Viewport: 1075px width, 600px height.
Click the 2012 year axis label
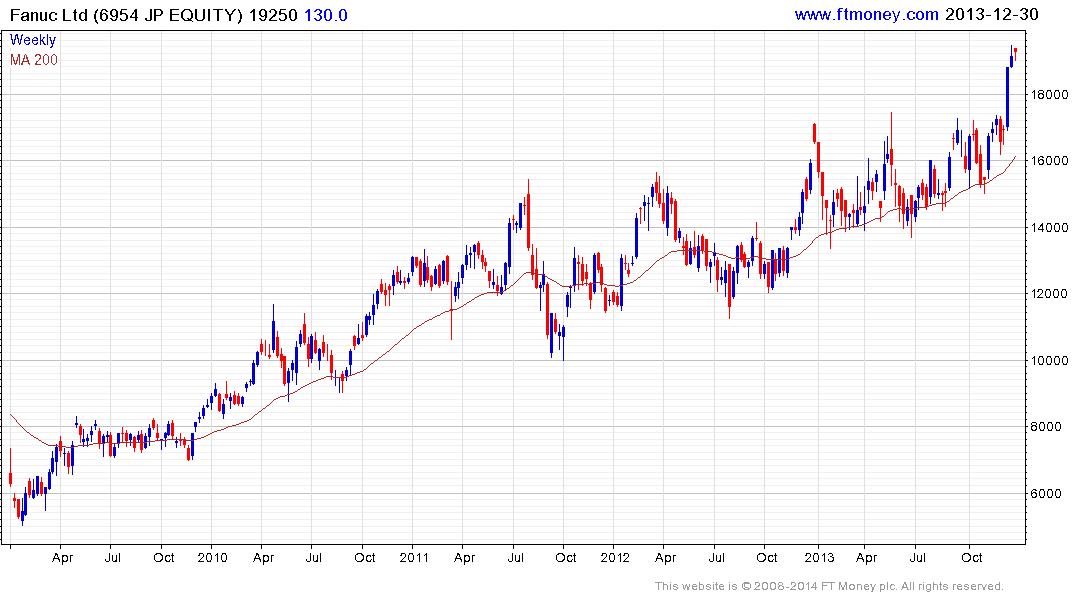pyautogui.click(x=615, y=557)
